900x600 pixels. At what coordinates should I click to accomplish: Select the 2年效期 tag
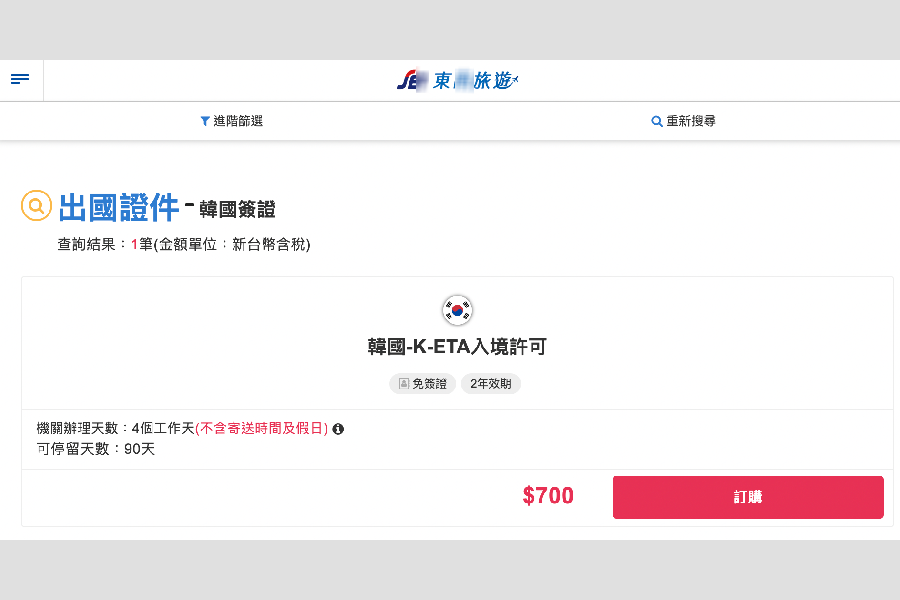490,384
